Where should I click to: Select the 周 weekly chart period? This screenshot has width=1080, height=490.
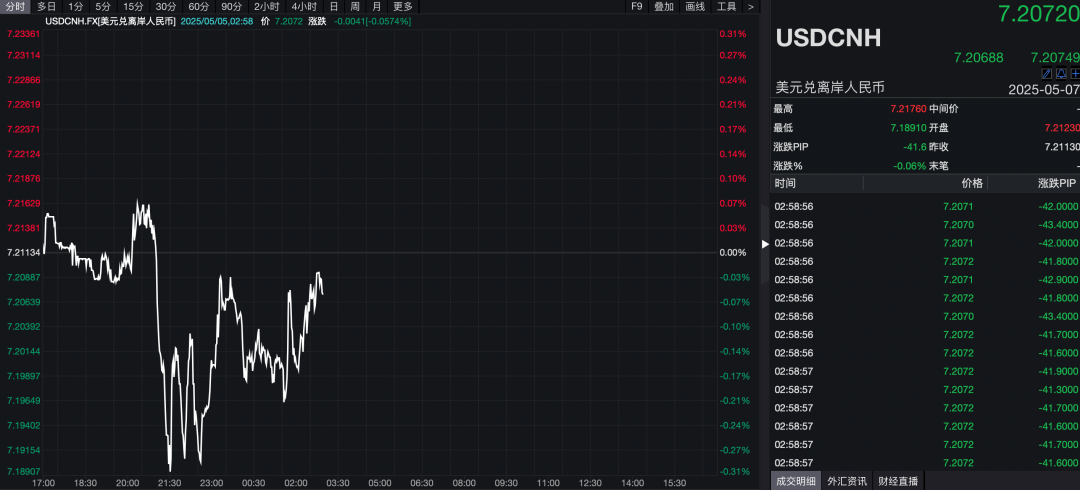pyautogui.click(x=355, y=6)
